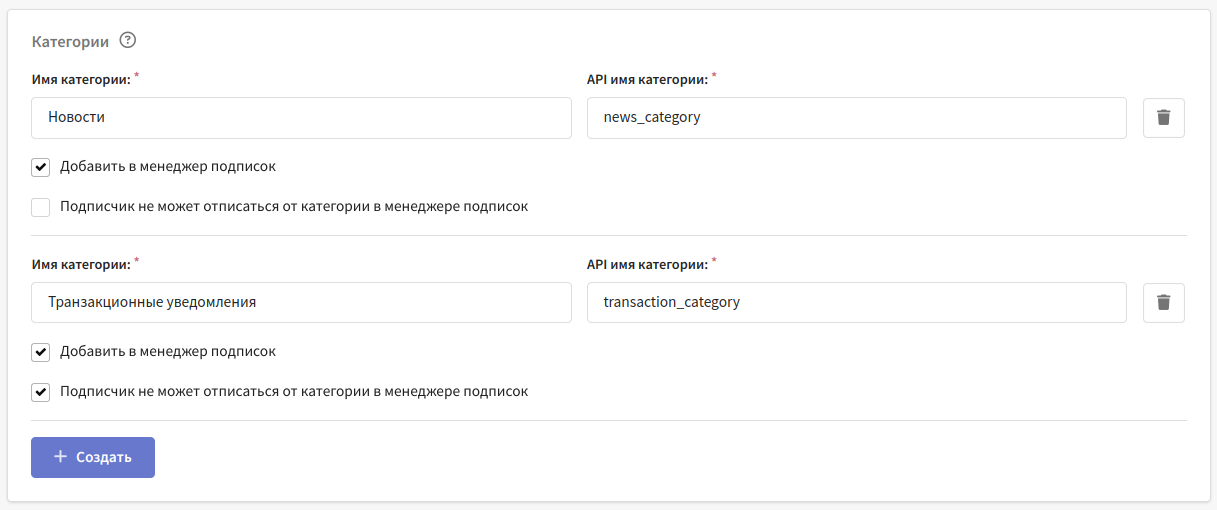Image resolution: width=1217 pixels, height=510 pixels.
Task: Select the transaction_category API name input
Action: (856, 302)
